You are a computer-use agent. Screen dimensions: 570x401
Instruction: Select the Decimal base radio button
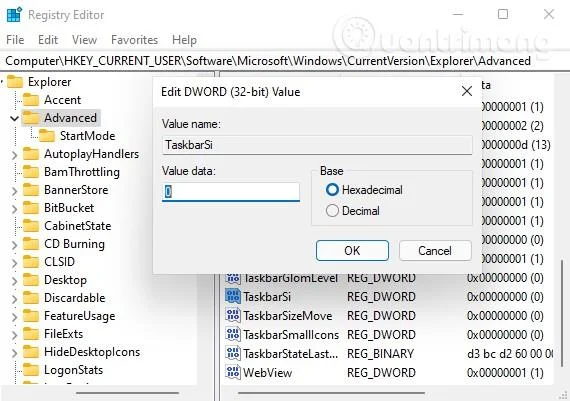tap(332, 211)
